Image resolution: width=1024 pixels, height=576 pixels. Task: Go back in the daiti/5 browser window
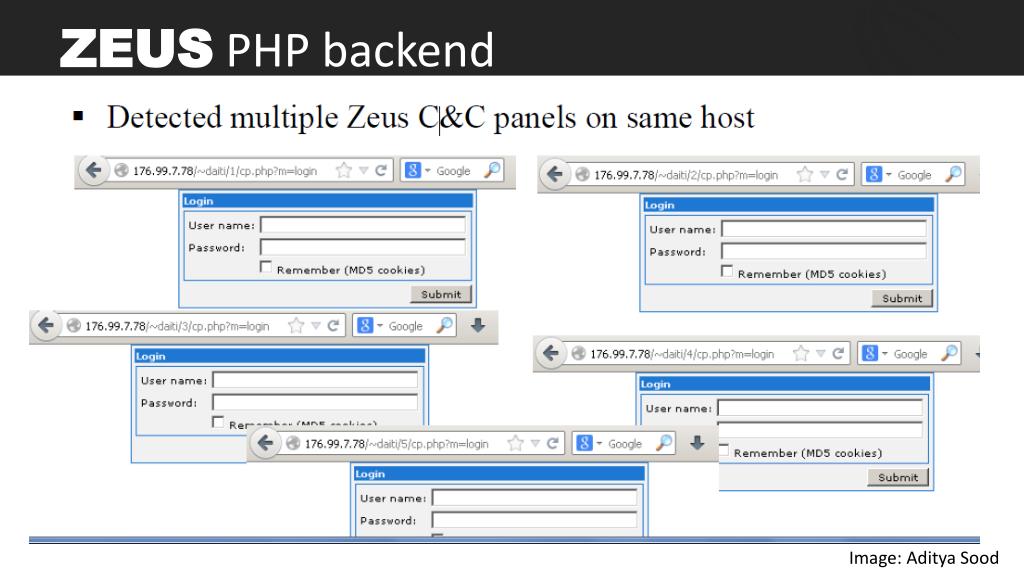(x=265, y=443)
